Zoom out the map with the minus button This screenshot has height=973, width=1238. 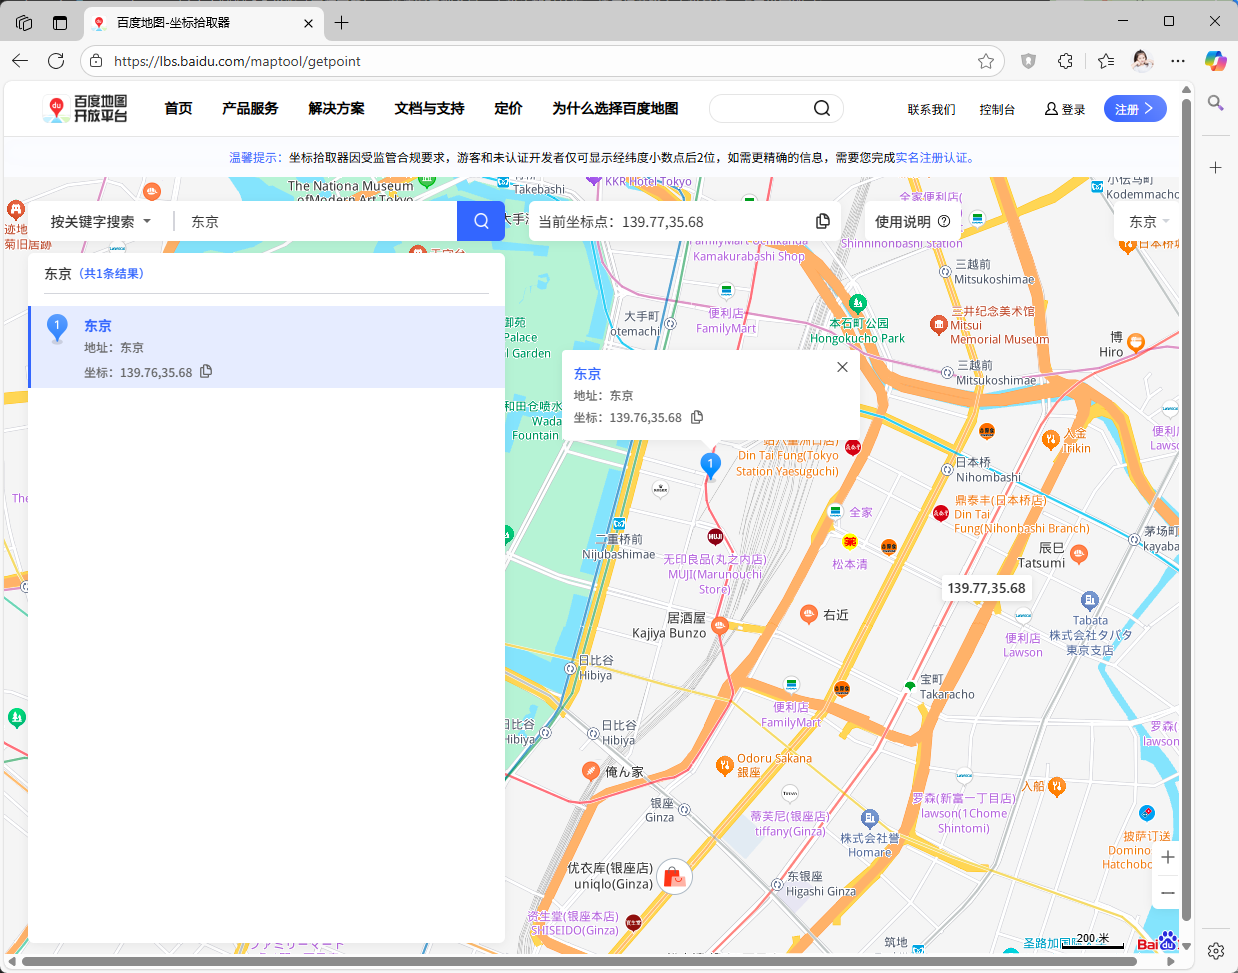click(x=1167, y=893)
